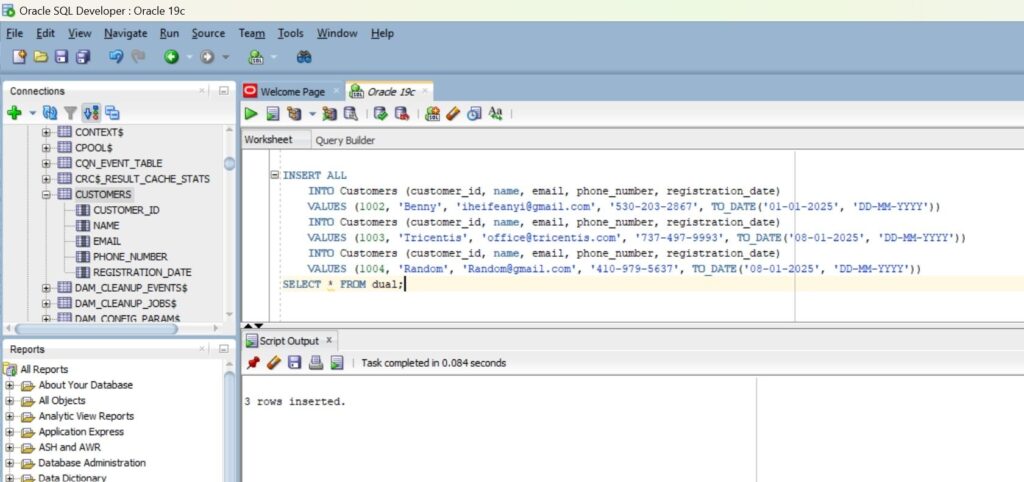Toggle the filter icon in Connections panel

(70, 113)
